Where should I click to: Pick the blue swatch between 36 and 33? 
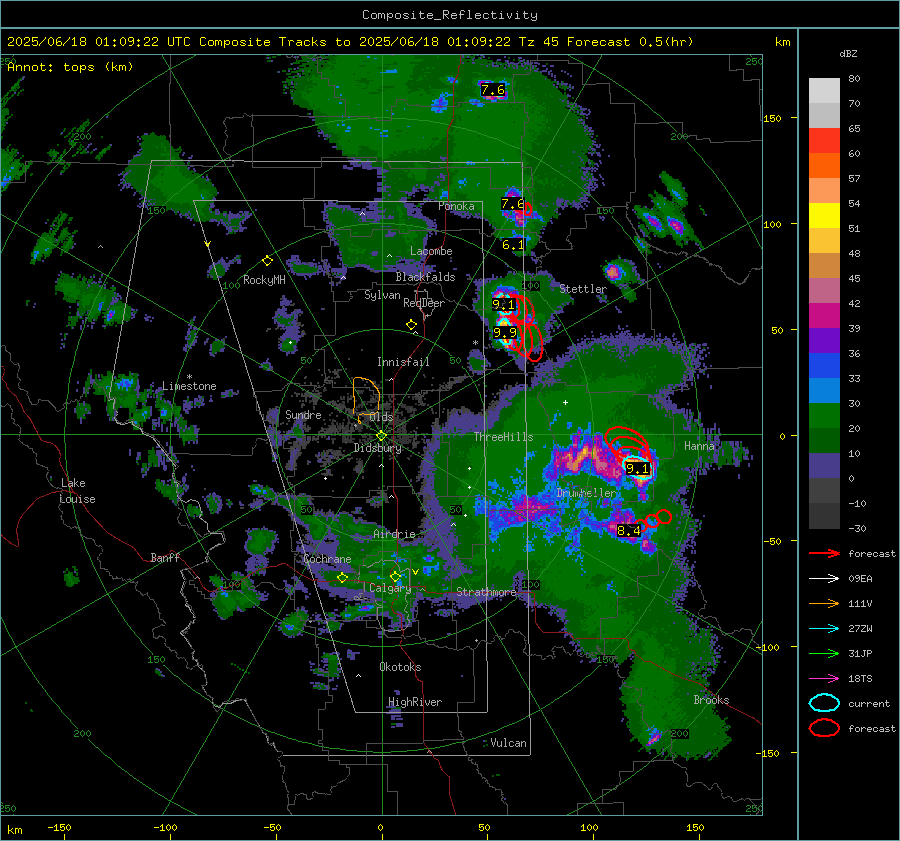click(x=824, y=366)
